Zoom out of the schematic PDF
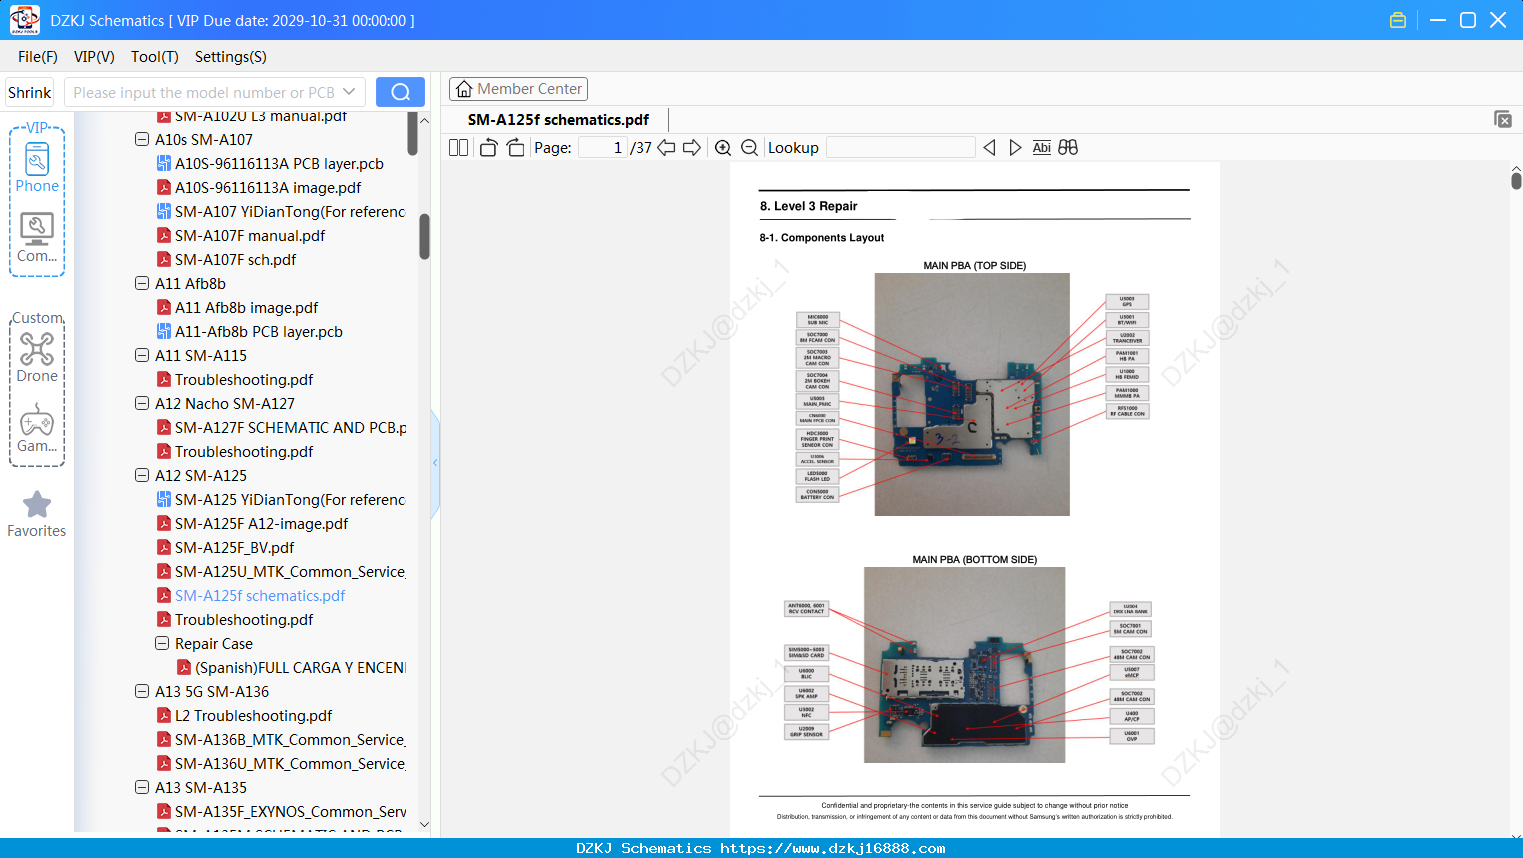 click(750, 148)
